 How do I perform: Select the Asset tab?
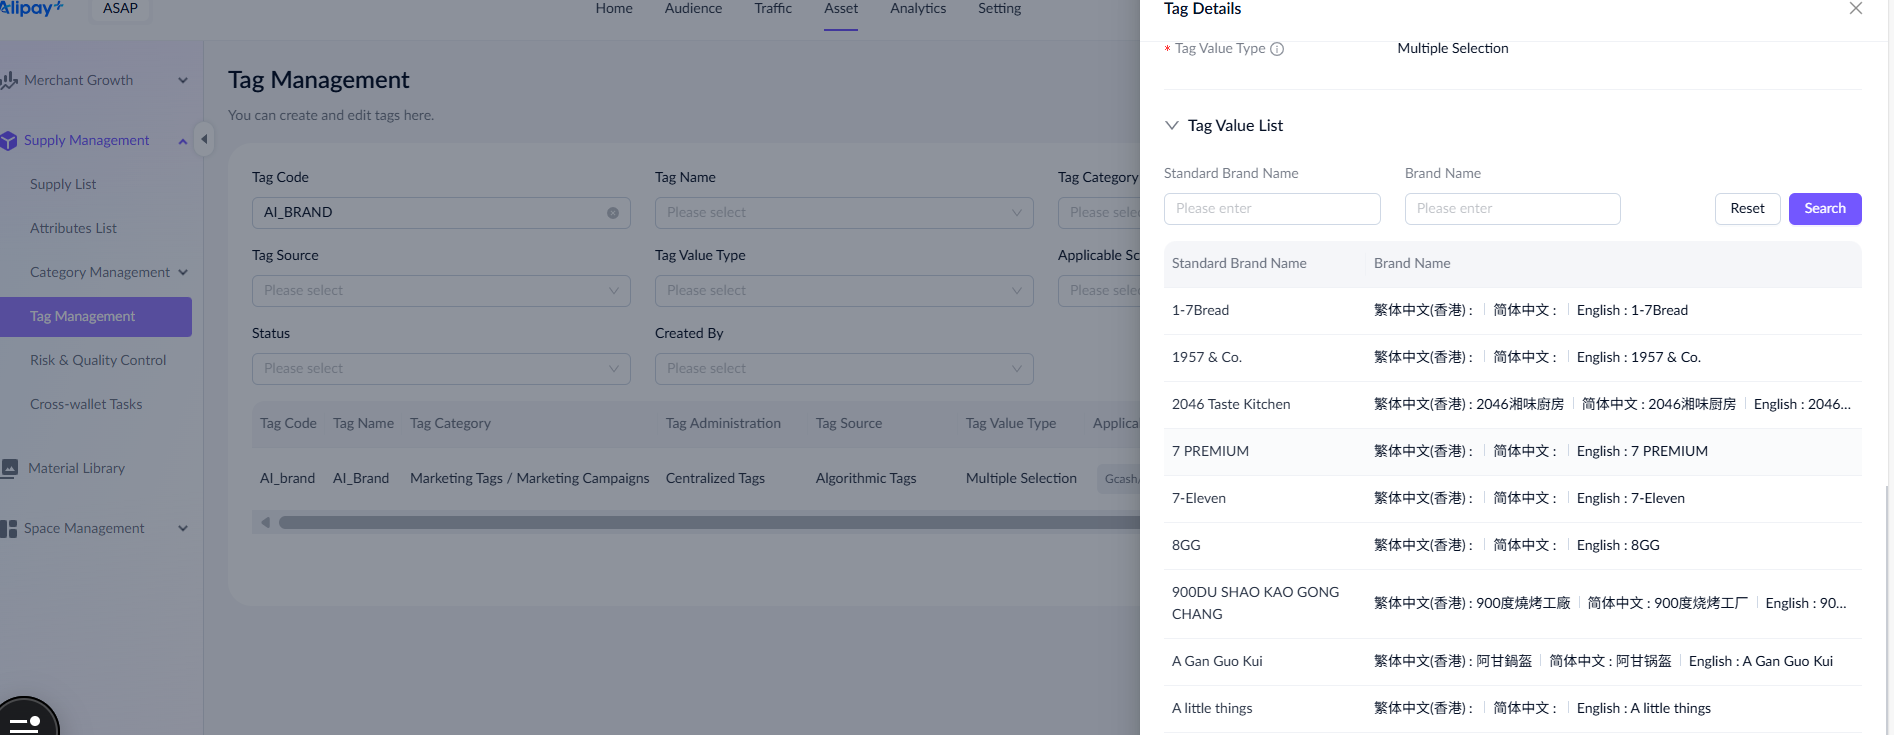[x=841, y=9]
